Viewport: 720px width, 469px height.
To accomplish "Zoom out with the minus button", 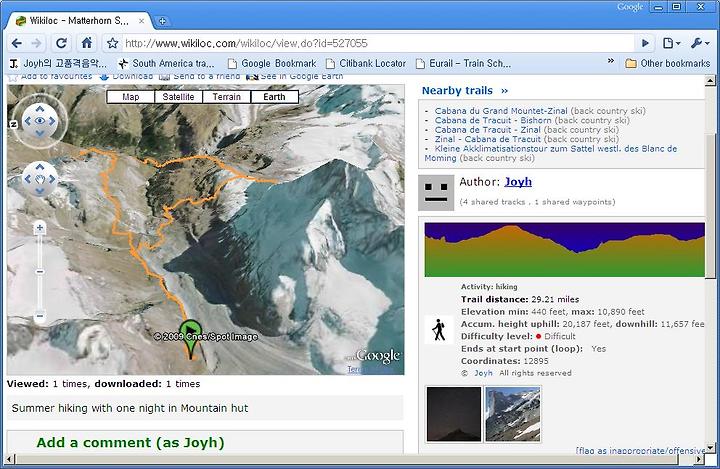I will (40, 316).
